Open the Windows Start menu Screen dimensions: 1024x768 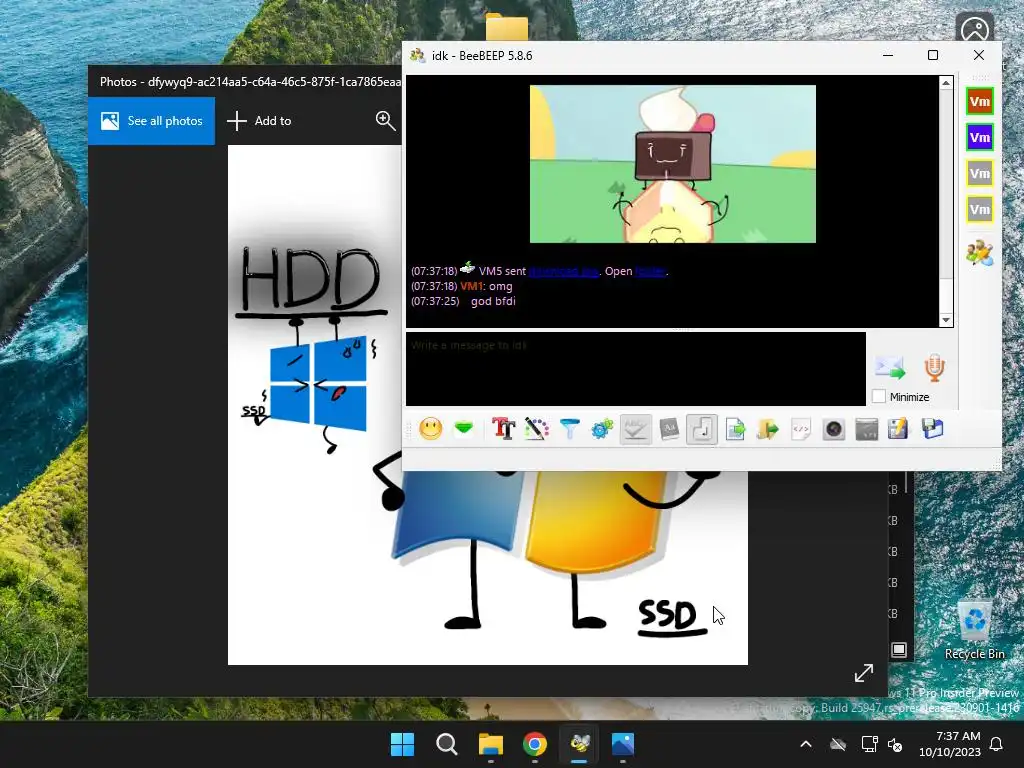(402, 744)
